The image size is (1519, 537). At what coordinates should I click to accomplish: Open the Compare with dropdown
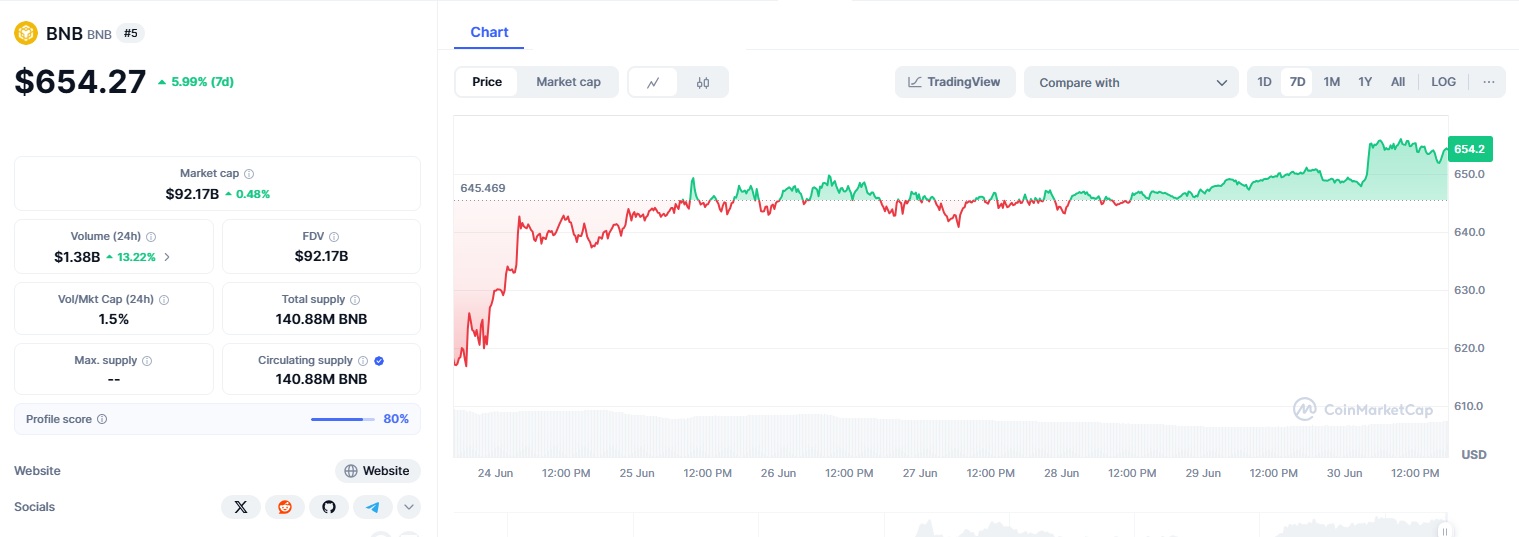coord(1132,82)
